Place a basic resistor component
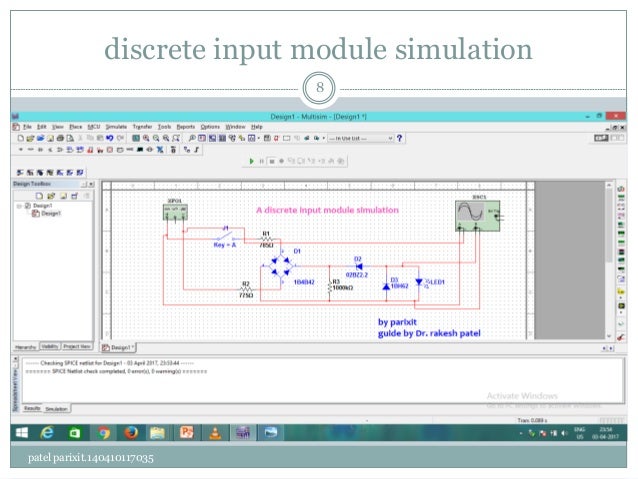The image size is (638, 479). point(31,150)
